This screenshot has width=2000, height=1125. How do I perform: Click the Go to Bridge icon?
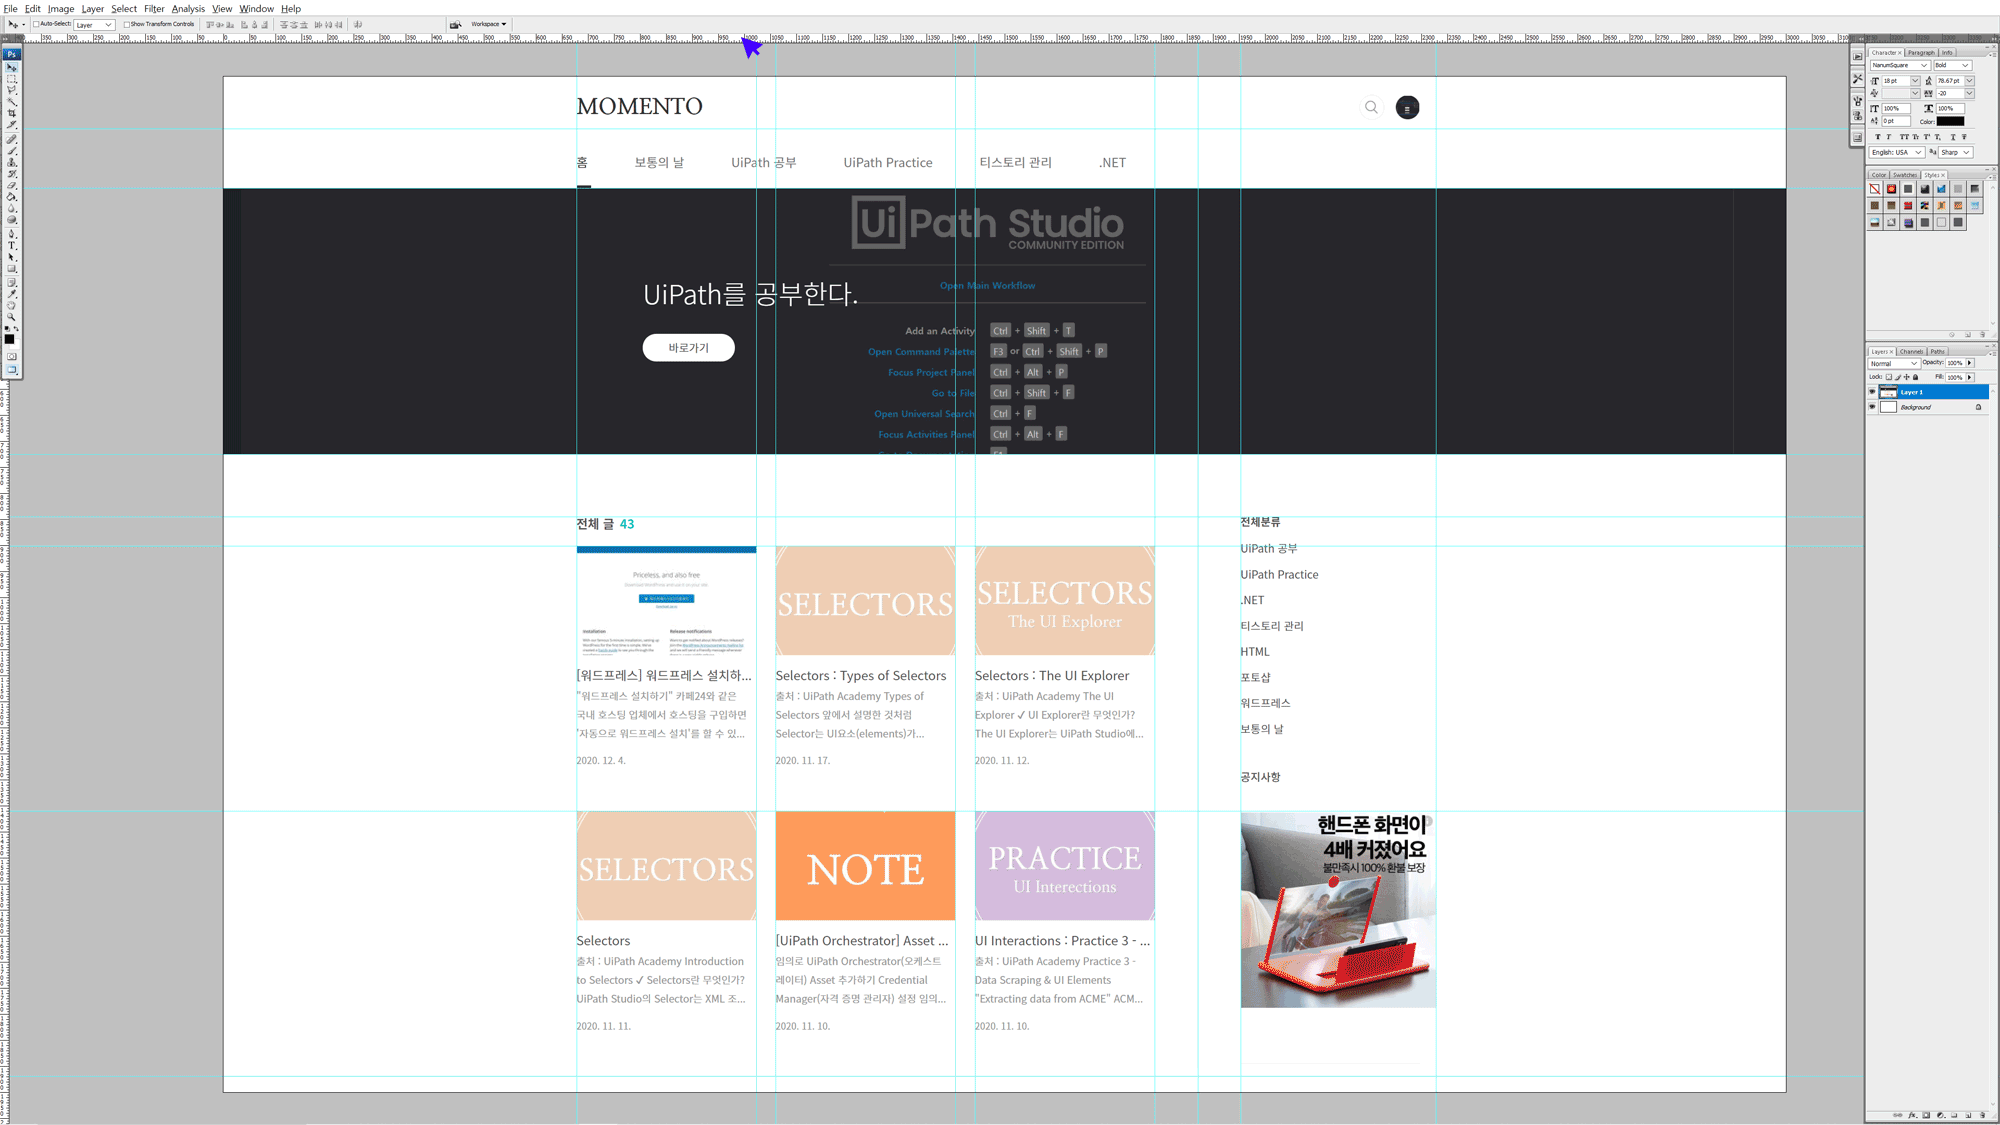click(455, 24)
